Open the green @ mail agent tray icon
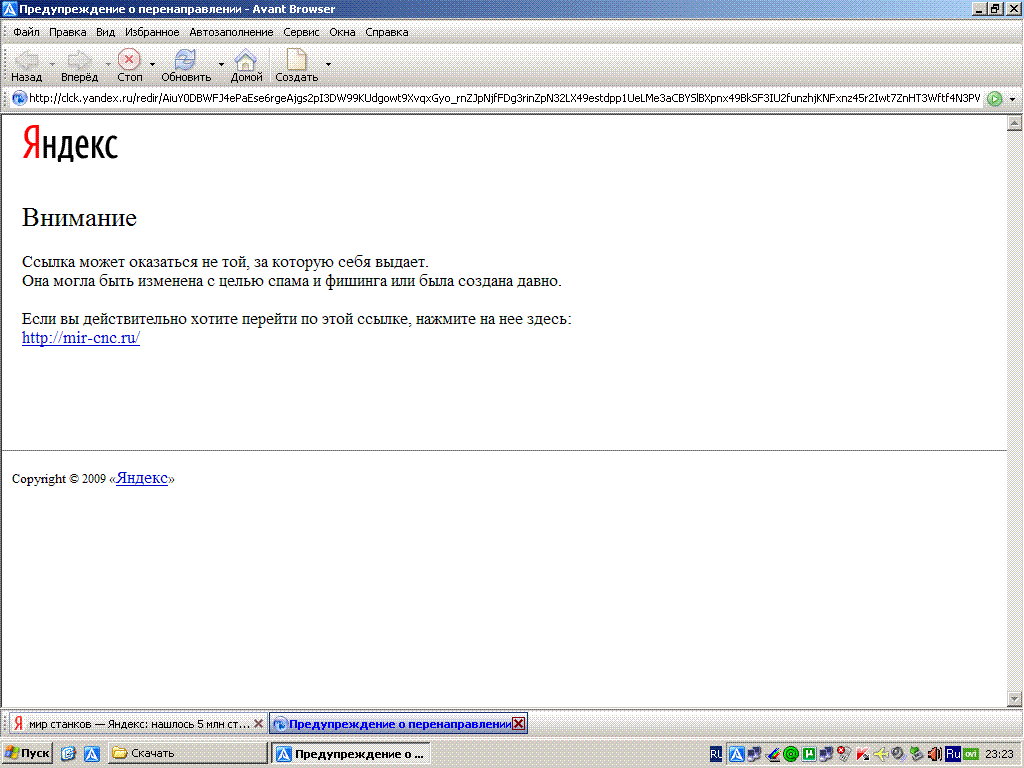Image resolution: width=1024 pixels, height=768 pixels. click(x=791, y=754)
